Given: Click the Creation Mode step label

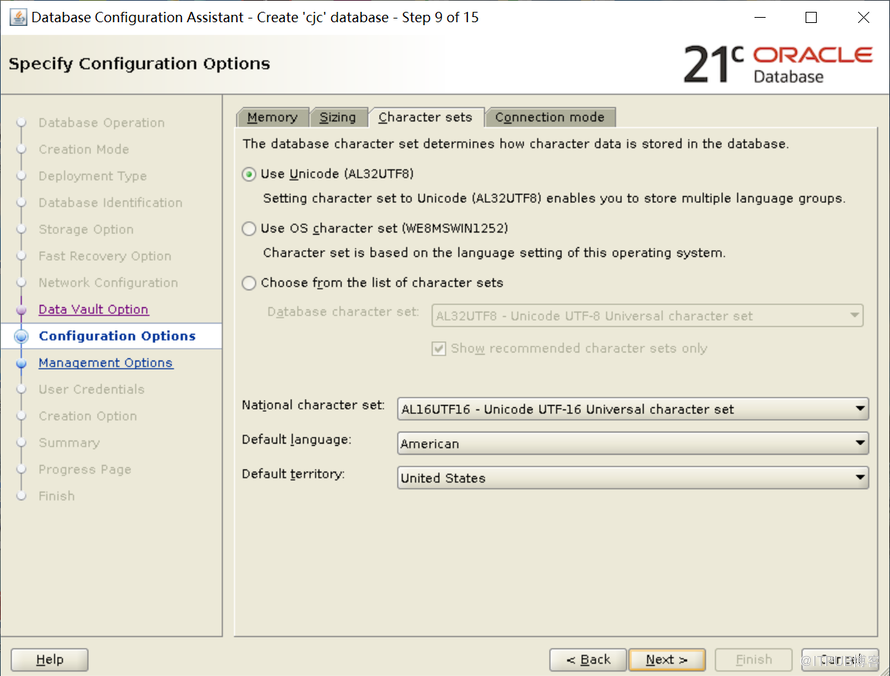Looking at the screenshot, I should (x=84, y=149).
